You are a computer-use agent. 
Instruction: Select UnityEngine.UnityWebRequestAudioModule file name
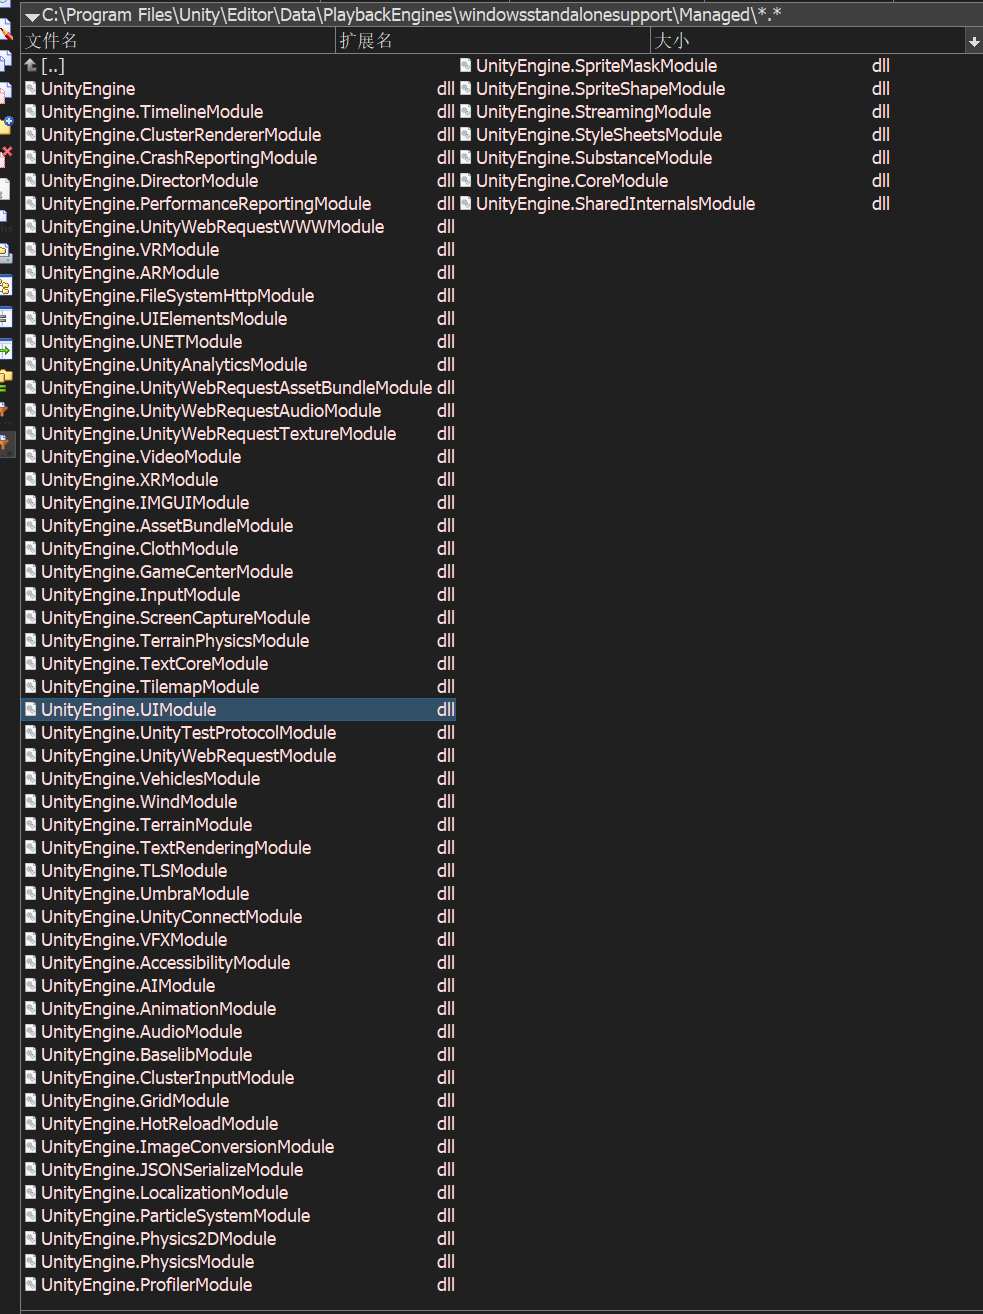pyautogui.click(x=211, y=411)
